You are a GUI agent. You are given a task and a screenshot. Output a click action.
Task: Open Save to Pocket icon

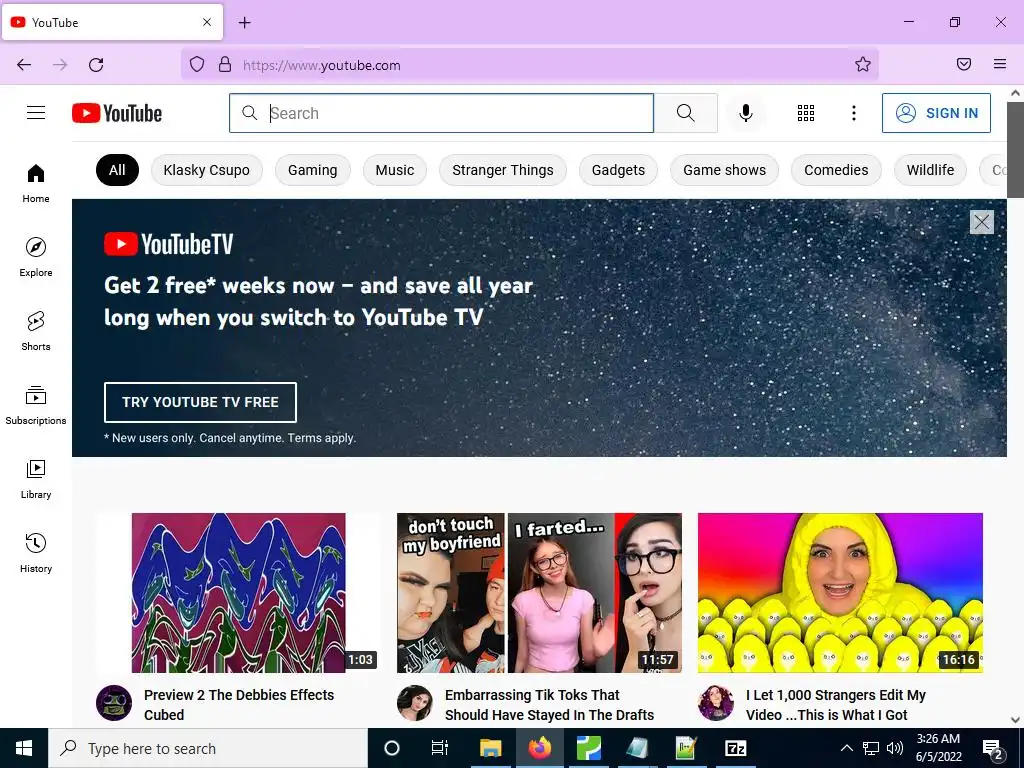(x=964, y=64)
